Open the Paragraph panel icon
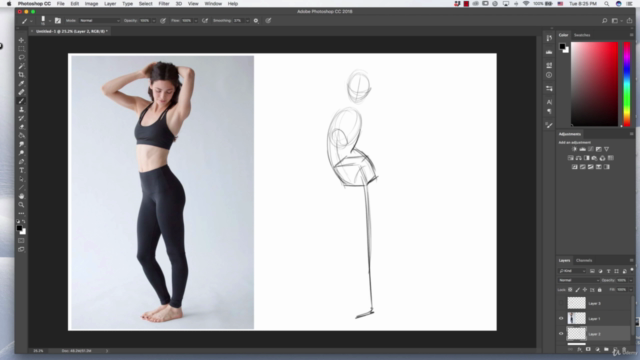 pyautogui.click(x=549, y=111)
